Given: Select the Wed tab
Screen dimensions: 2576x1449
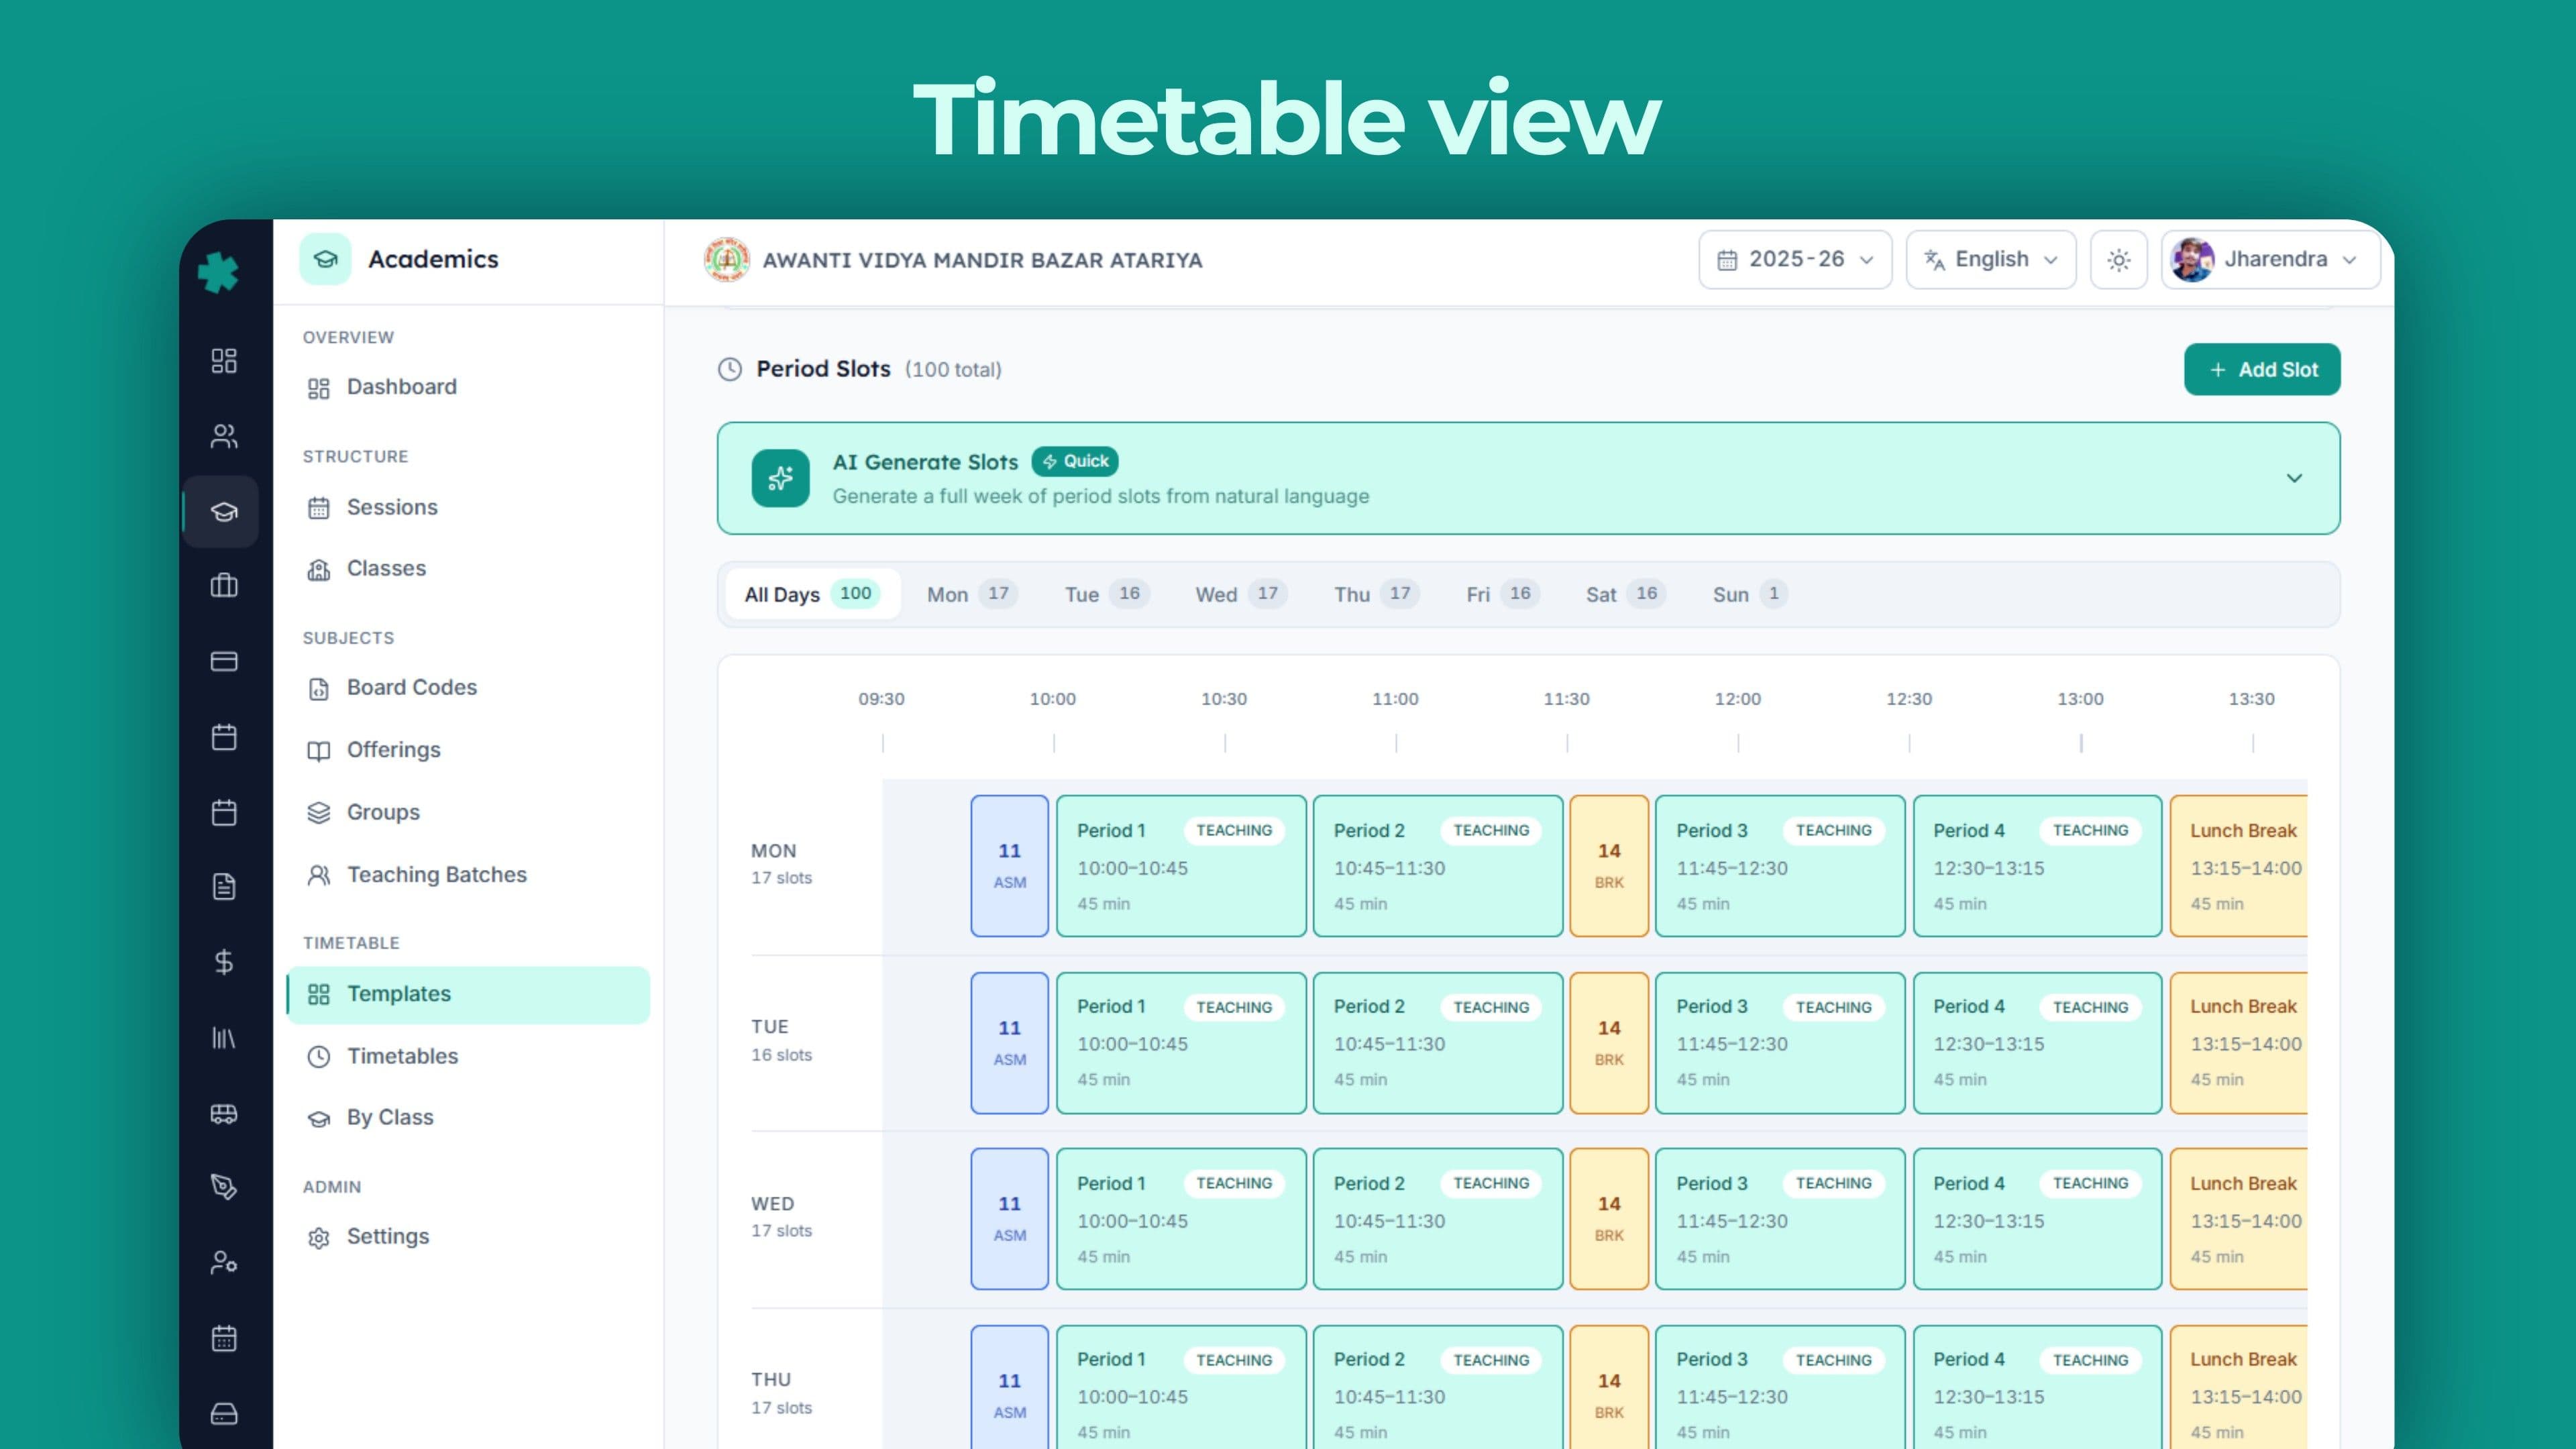Looking at the screenshot, I should click(x=1241, y=594).
